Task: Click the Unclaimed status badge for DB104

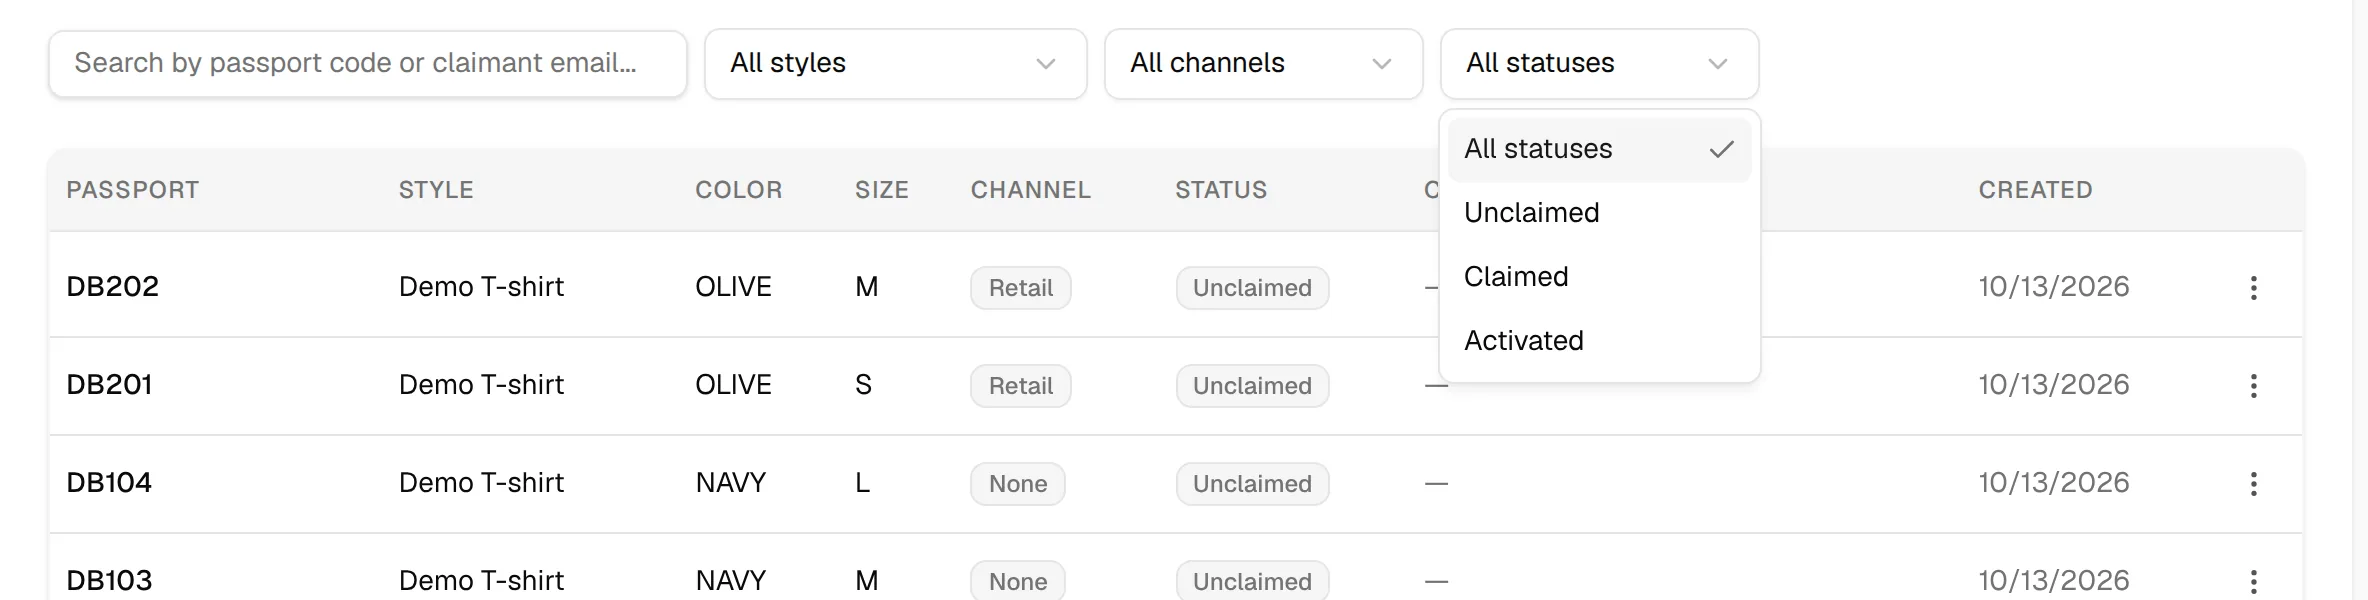Action: [x=1253, y=484]
